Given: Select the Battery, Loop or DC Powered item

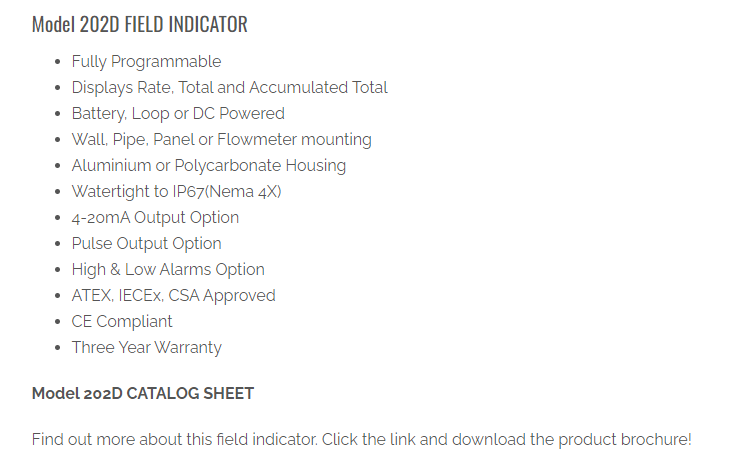Looking at the screenshot, I should [178, 114].
